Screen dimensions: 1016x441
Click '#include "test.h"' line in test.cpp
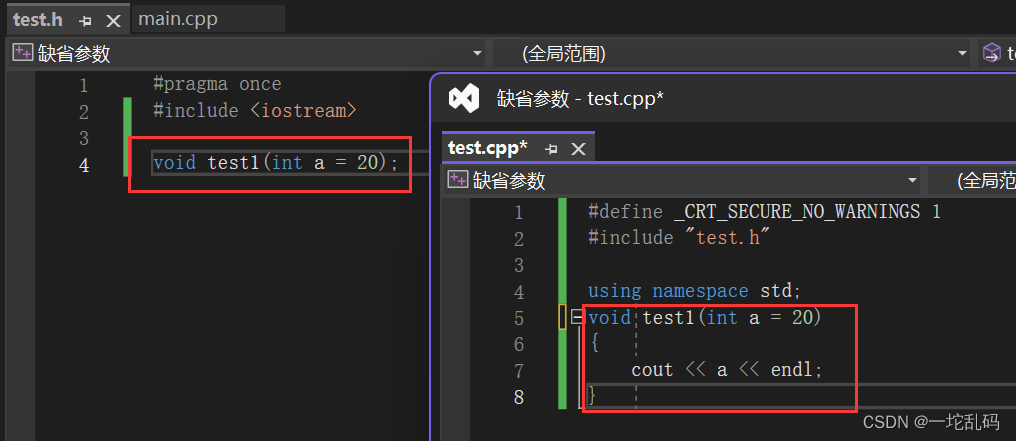(678, 238)
